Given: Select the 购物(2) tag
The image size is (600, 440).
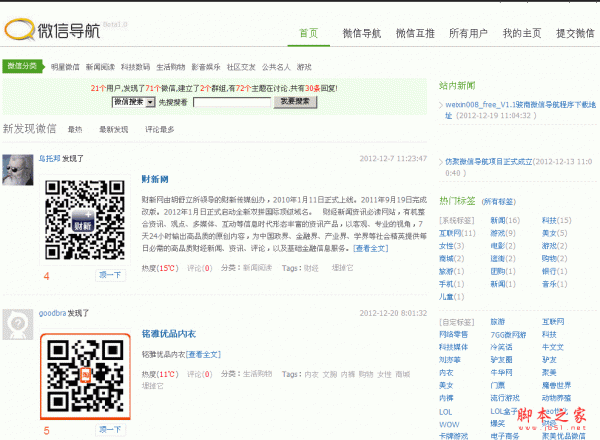Looking at the screenshot, I should click(554, 259).
